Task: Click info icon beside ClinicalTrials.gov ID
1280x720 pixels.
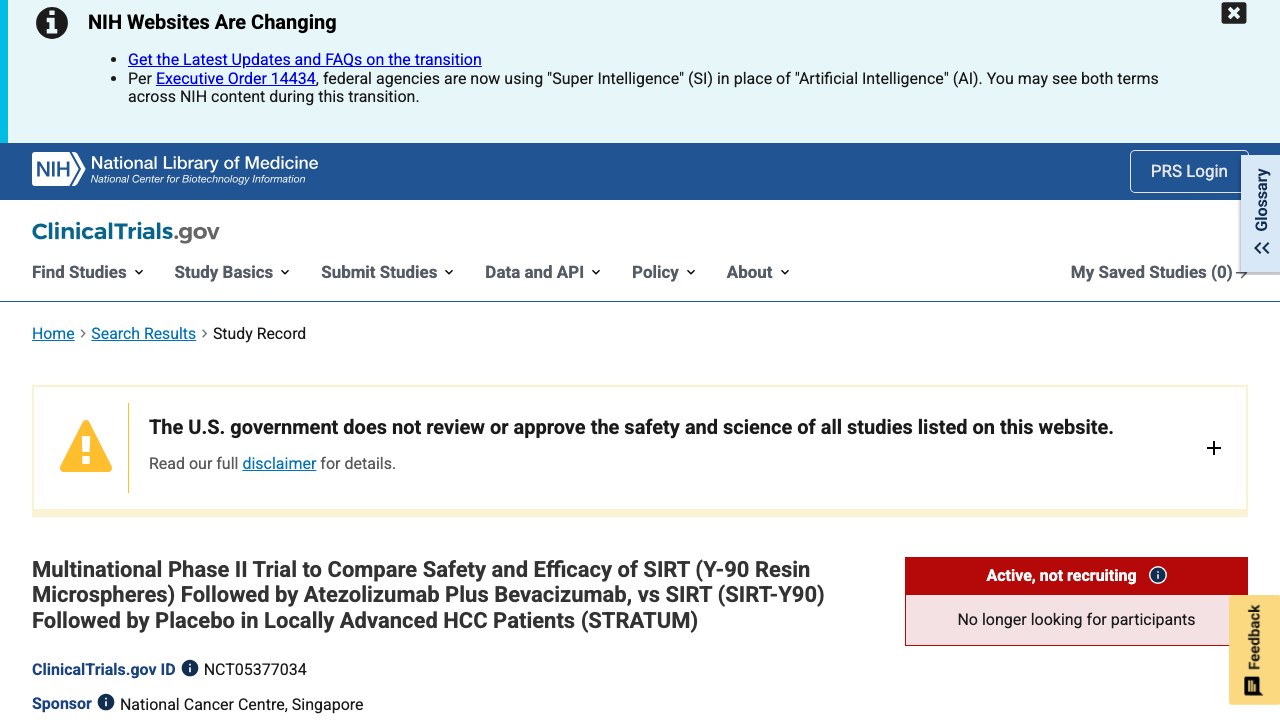Action: click(190, 668)
